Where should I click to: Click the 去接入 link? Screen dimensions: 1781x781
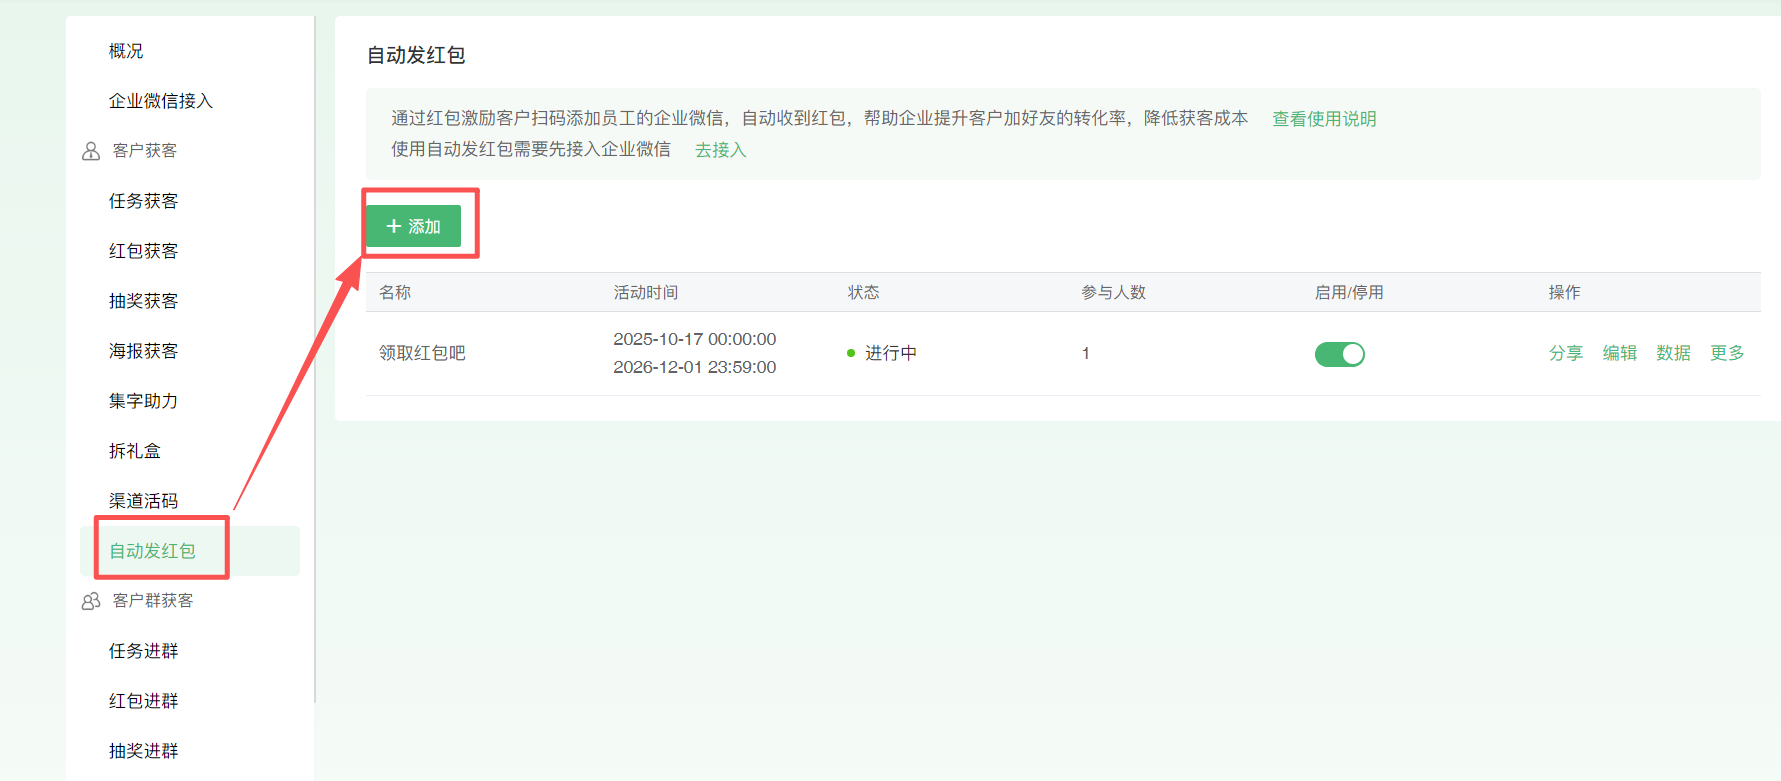(720, 150)
